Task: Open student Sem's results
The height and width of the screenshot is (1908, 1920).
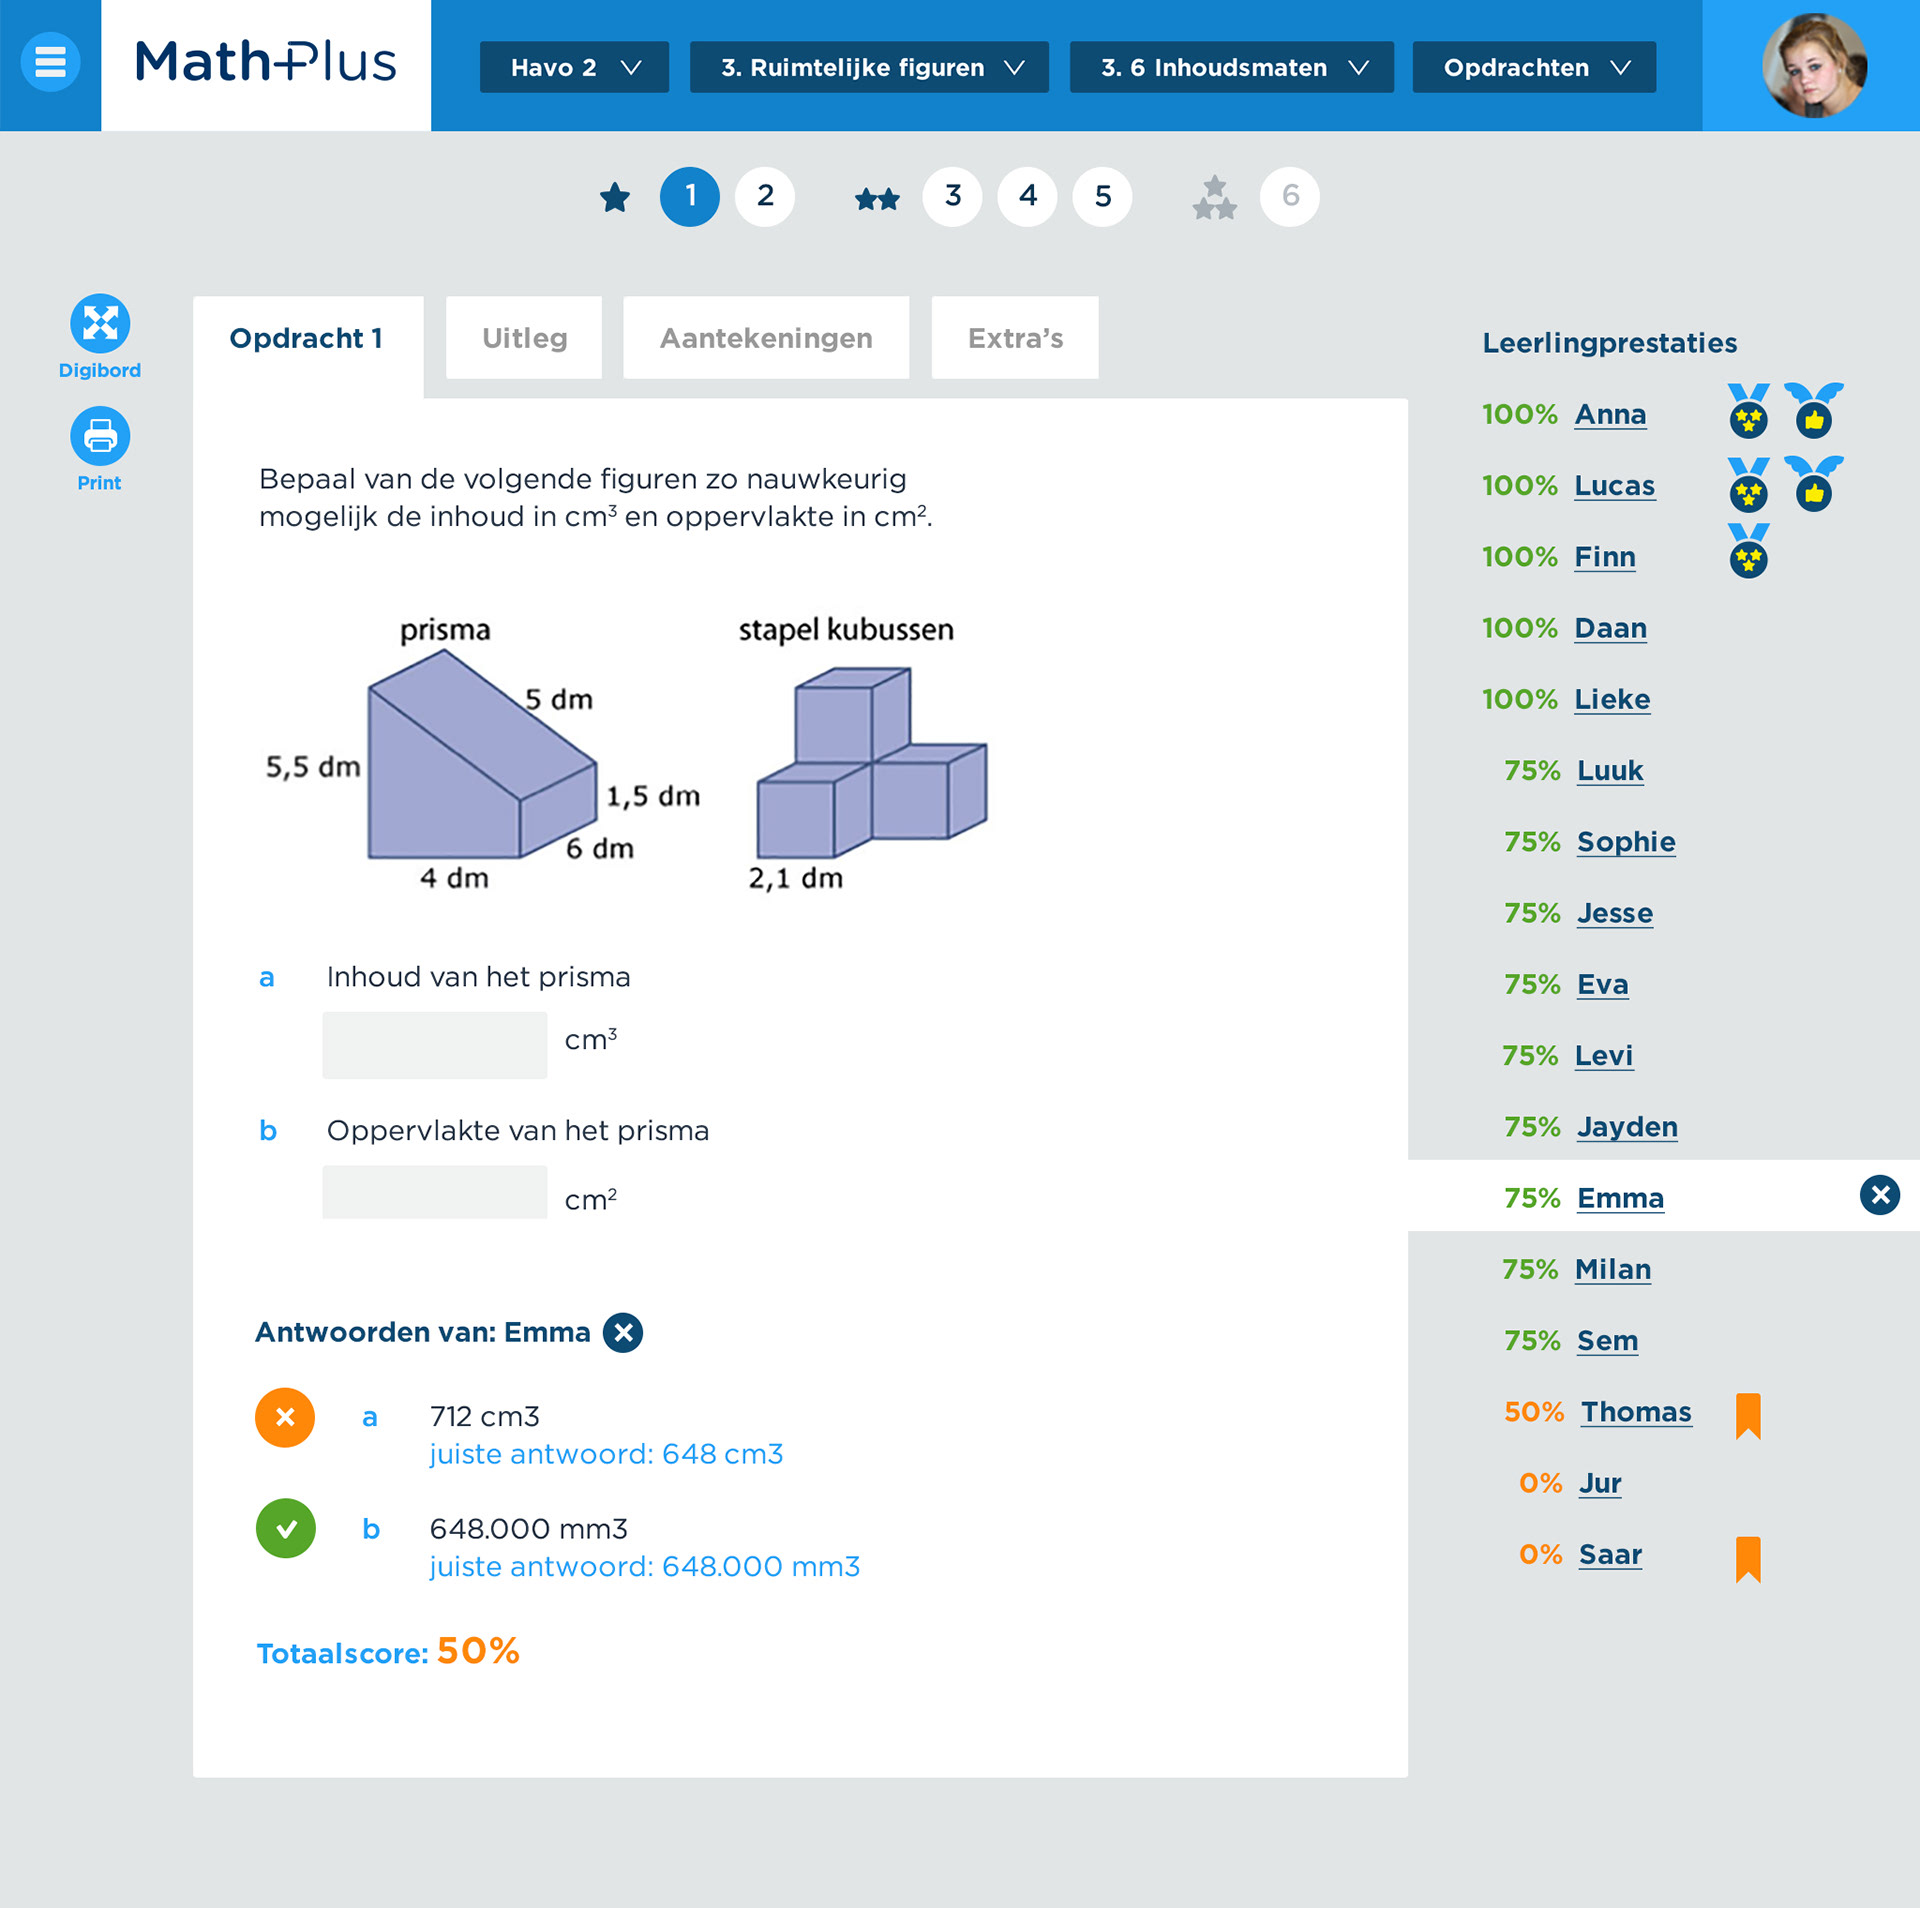Action: (x=1607, y=1340)
